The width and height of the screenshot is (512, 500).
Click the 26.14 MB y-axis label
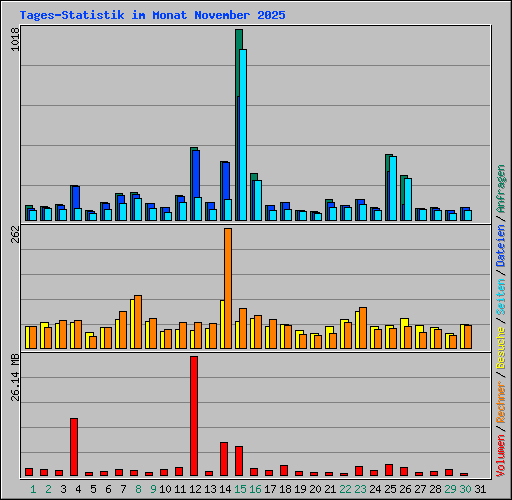pos(15,378)
